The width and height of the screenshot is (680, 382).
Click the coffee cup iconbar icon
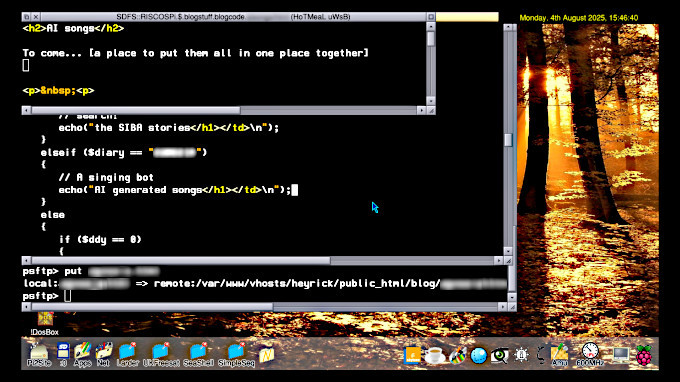click(x=434, y=356)
